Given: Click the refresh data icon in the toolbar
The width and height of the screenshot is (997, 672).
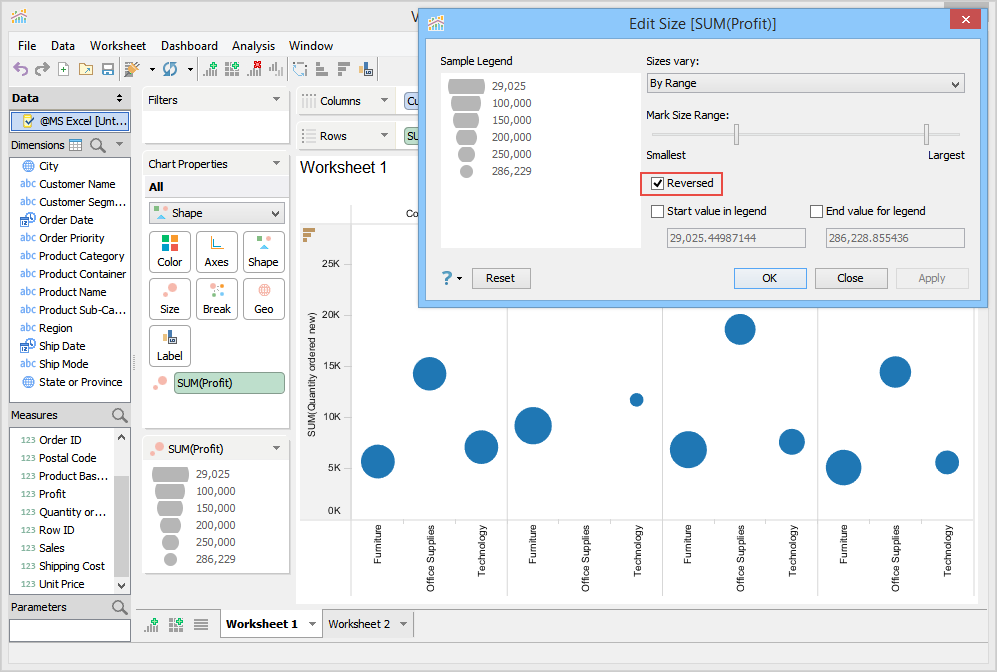Looking at the screenshot, I should 170,69.
